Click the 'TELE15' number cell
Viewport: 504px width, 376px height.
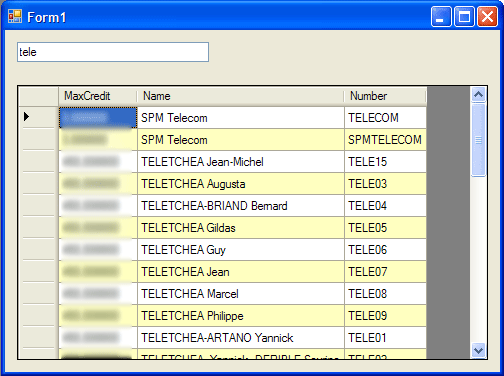386,161
